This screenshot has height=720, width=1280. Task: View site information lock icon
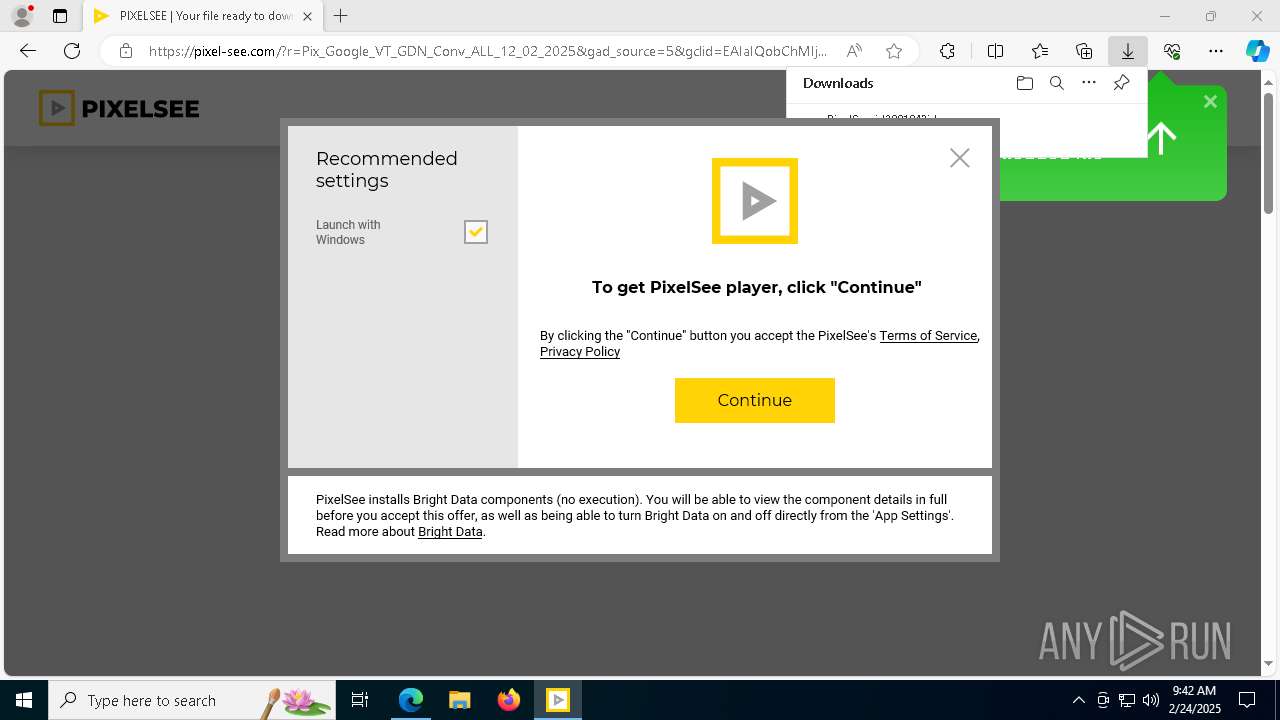[x=126, y=51]
